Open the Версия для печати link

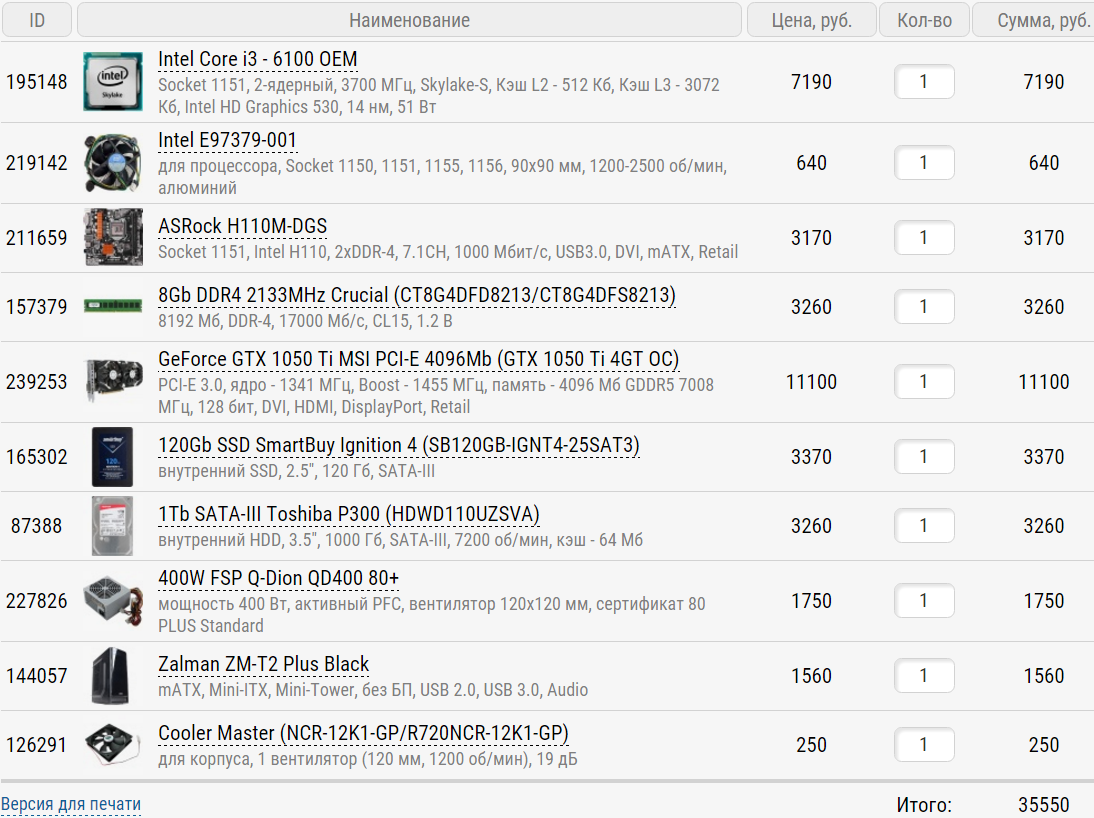[x=70, y=804]
